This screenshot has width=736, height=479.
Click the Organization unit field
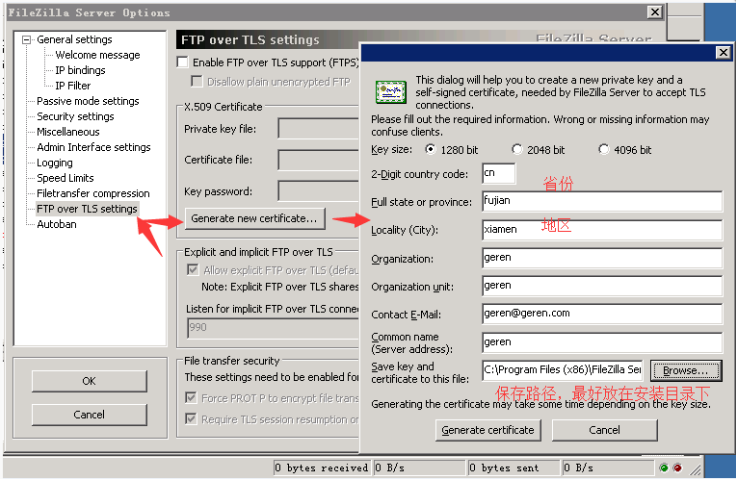(602, 286)
